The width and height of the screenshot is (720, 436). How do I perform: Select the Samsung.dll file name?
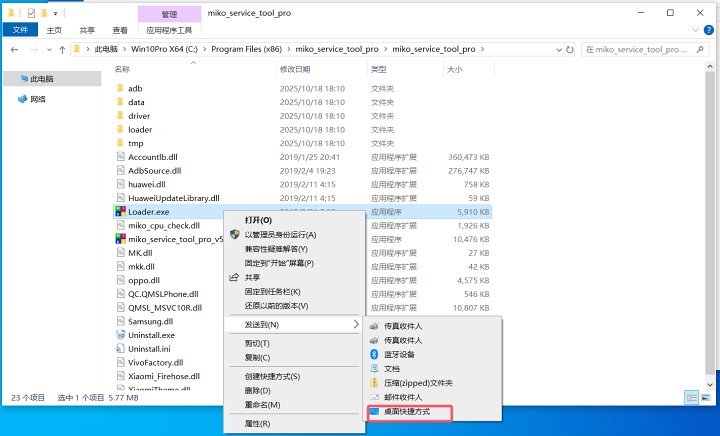[151, 321]
